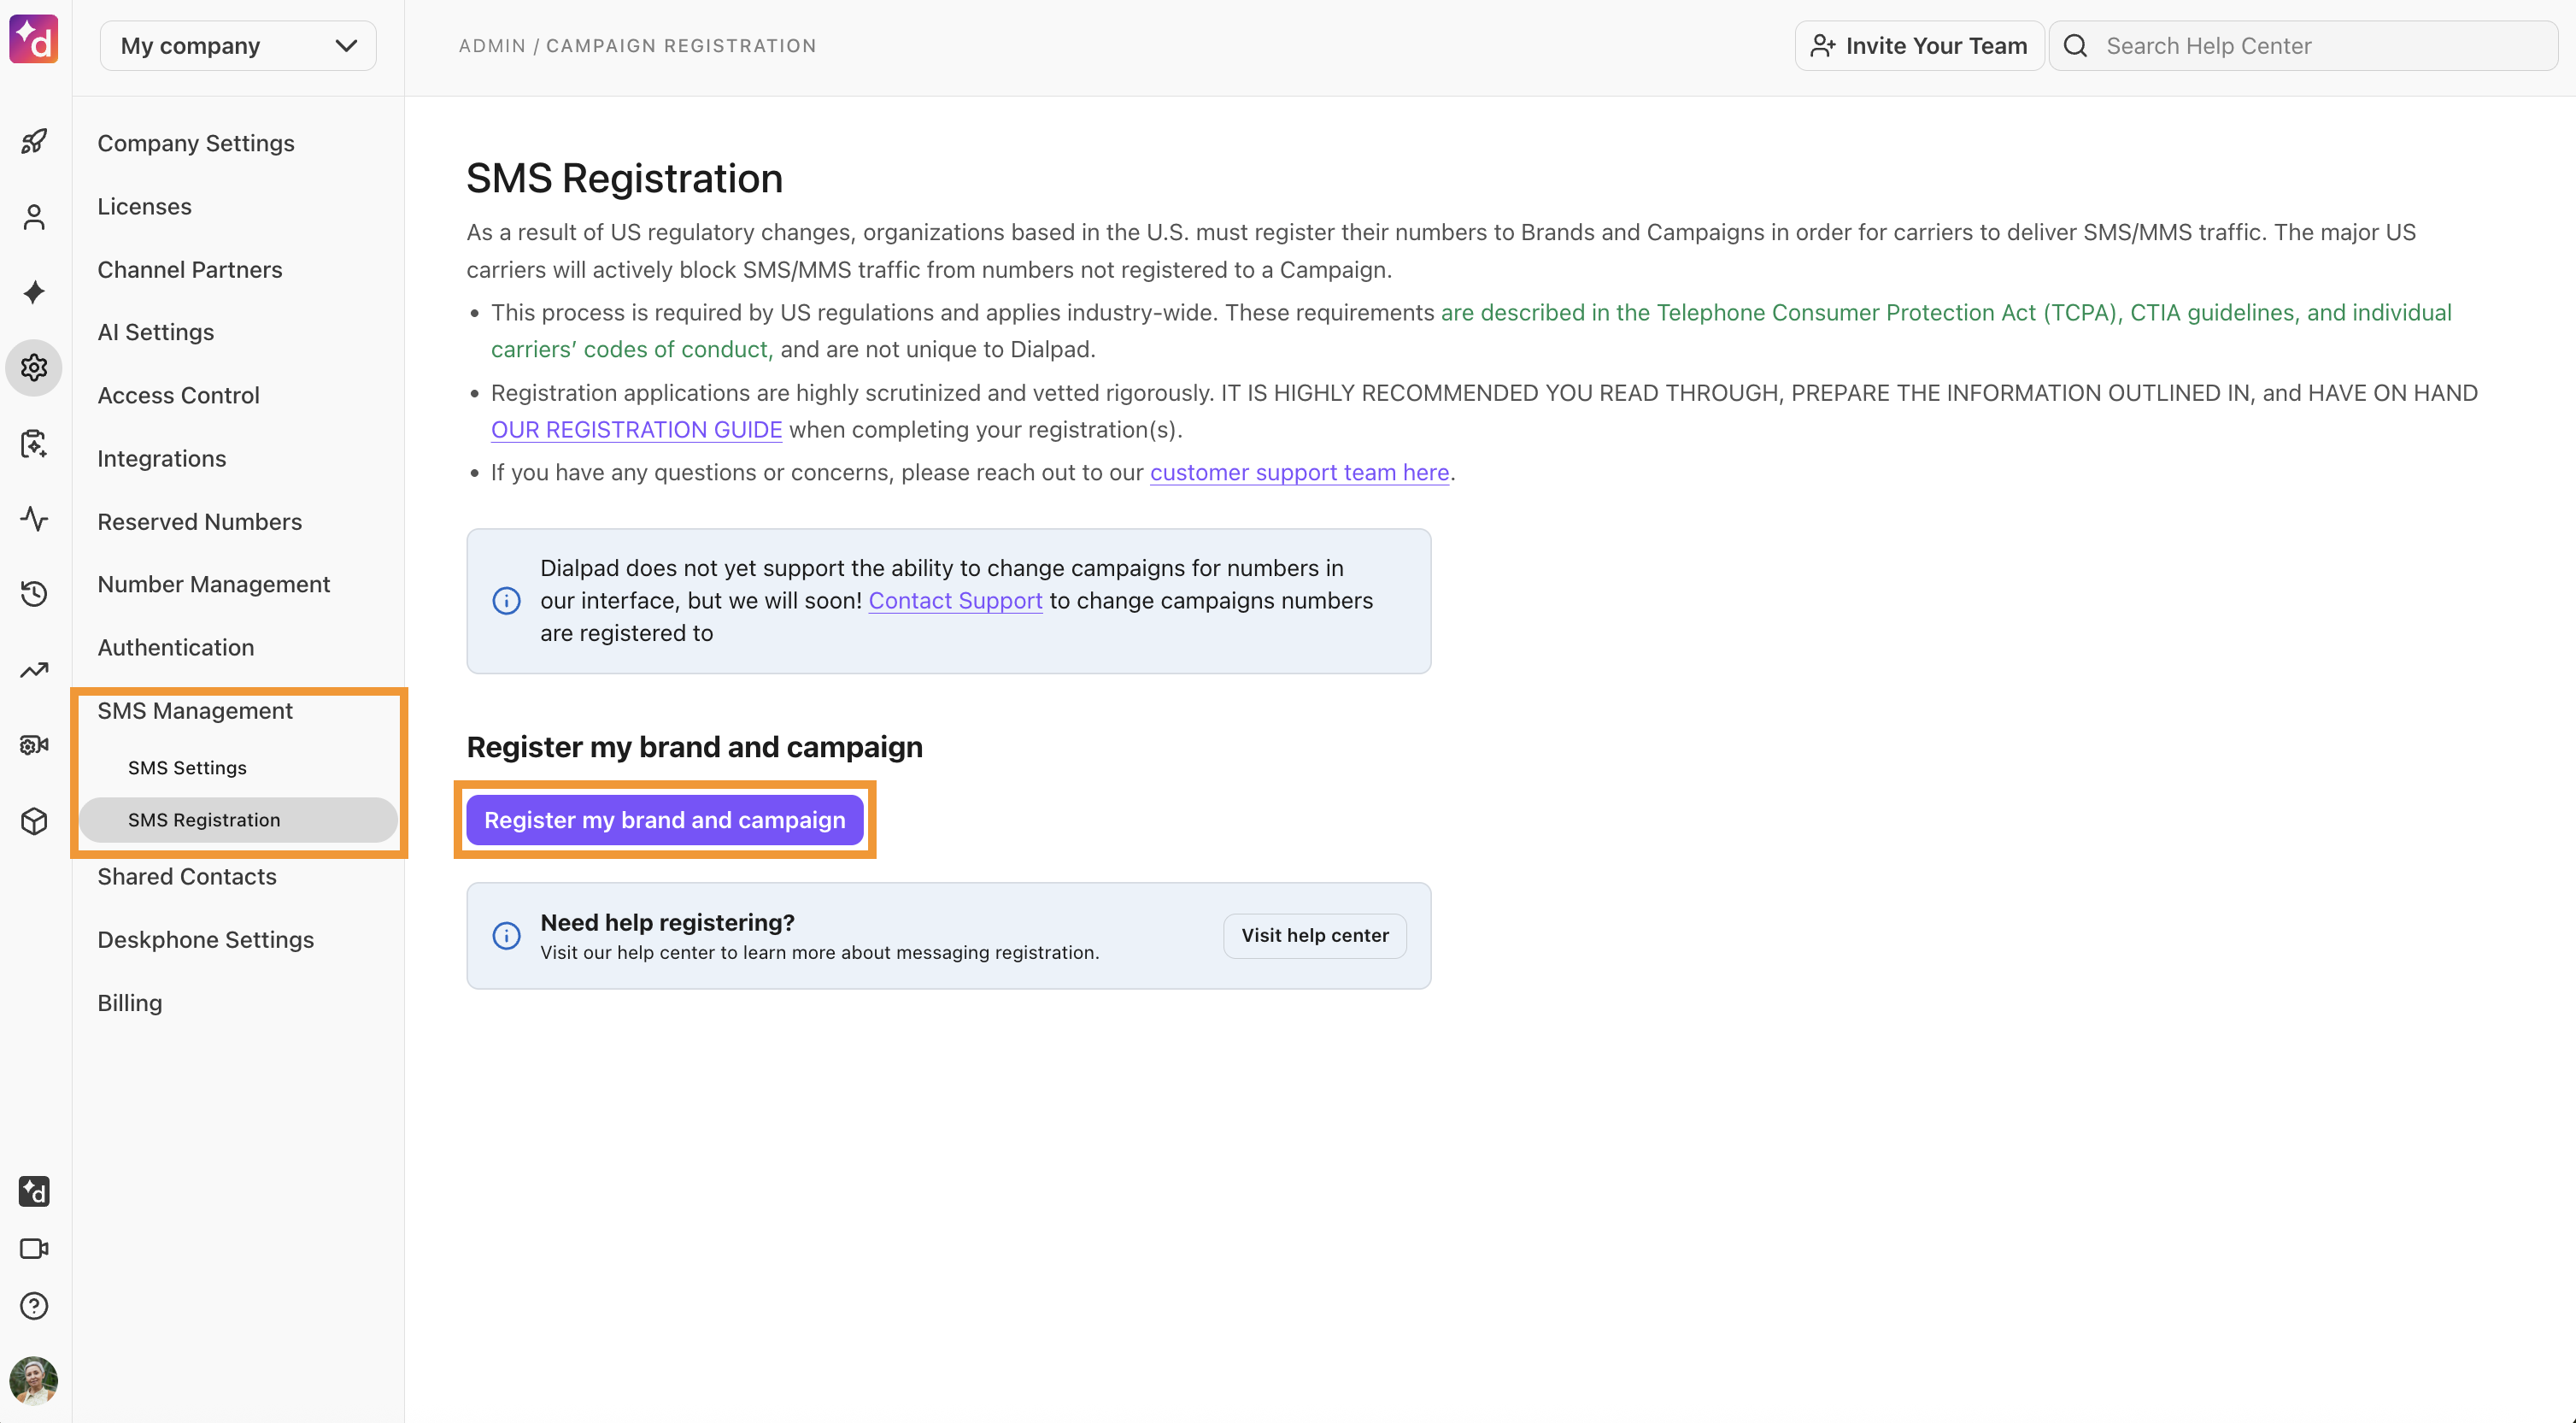Open Billing section
The height and width of the screenshot is (1423, 2576).
pos(130,1002)
